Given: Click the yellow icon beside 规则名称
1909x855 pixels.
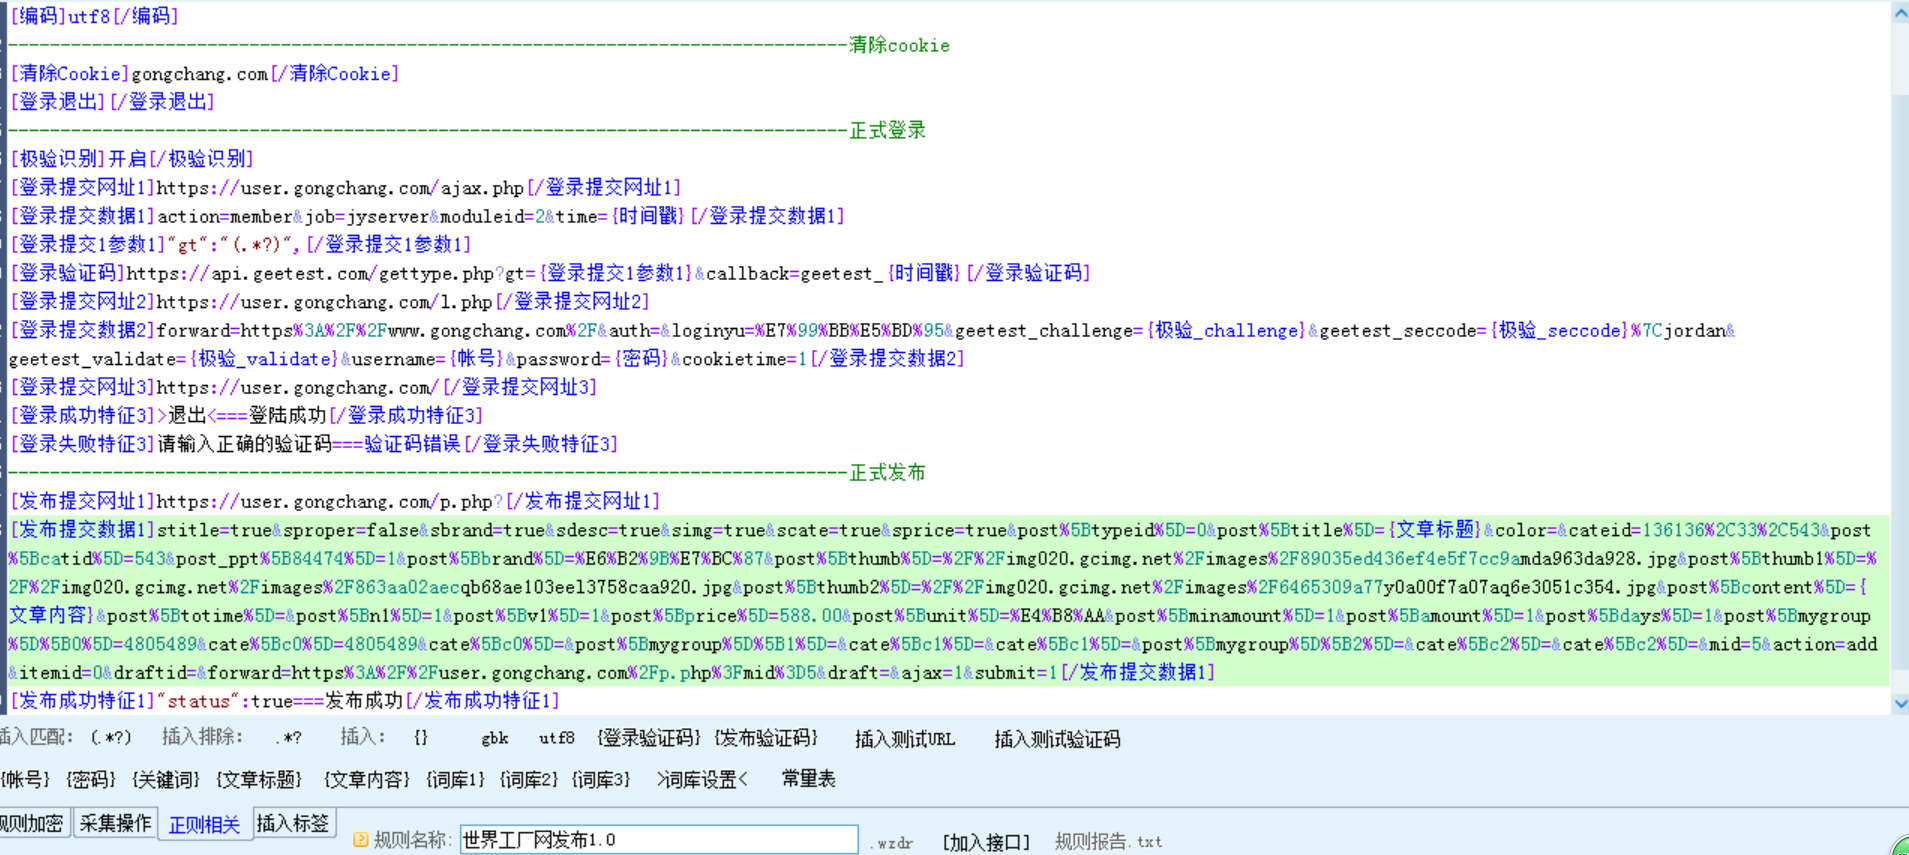Looking at the screenshot, I should 361,840.
